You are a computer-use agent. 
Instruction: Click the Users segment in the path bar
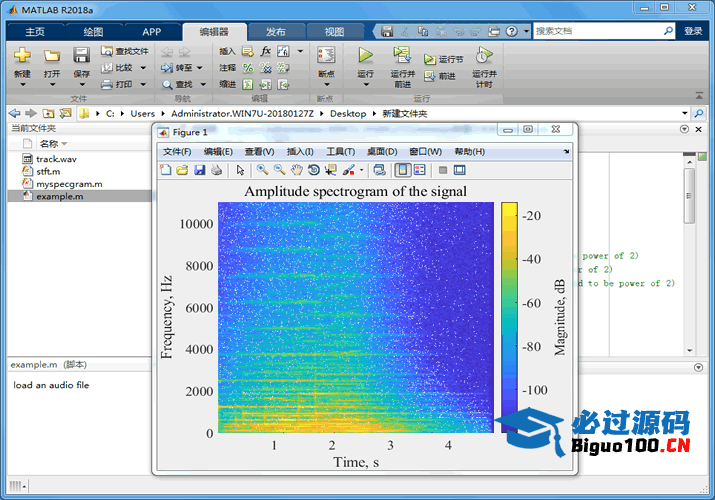coord(142,113)
